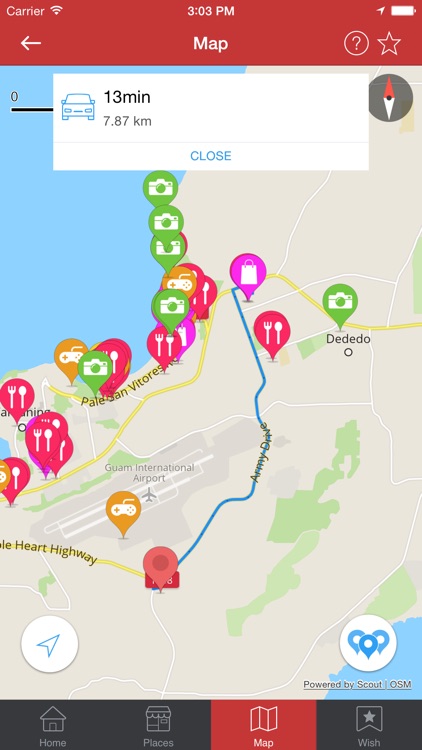Select the green camera pin near Dededo
The height and width of the screenshot is (750, 422).
click(x=340, y=306)
